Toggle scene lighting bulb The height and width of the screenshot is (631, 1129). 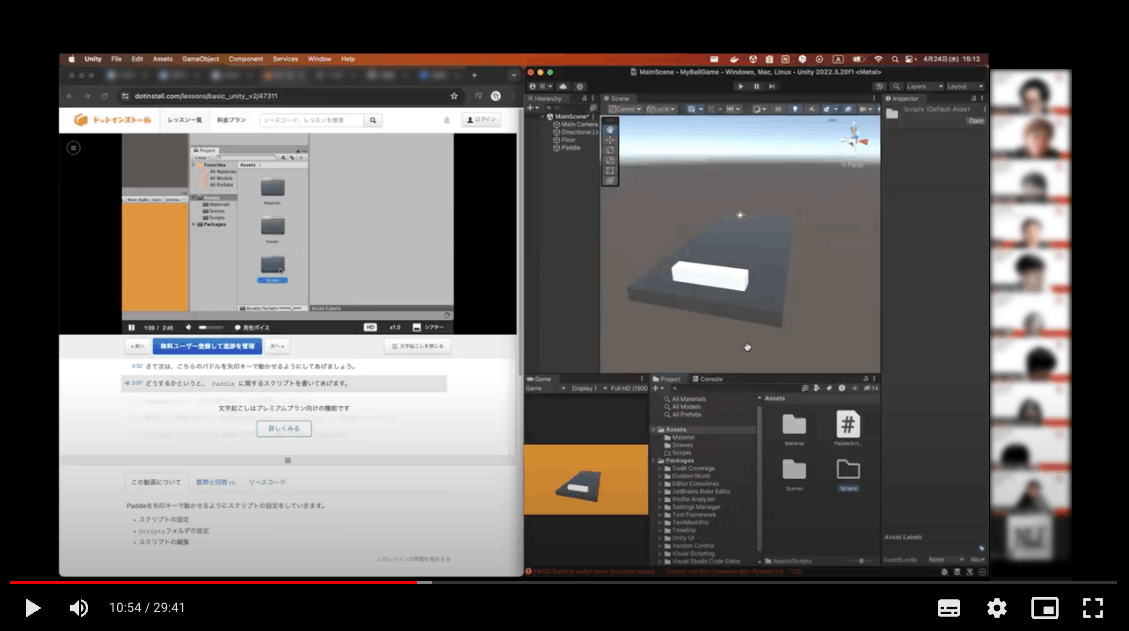(x=795, y=109)
